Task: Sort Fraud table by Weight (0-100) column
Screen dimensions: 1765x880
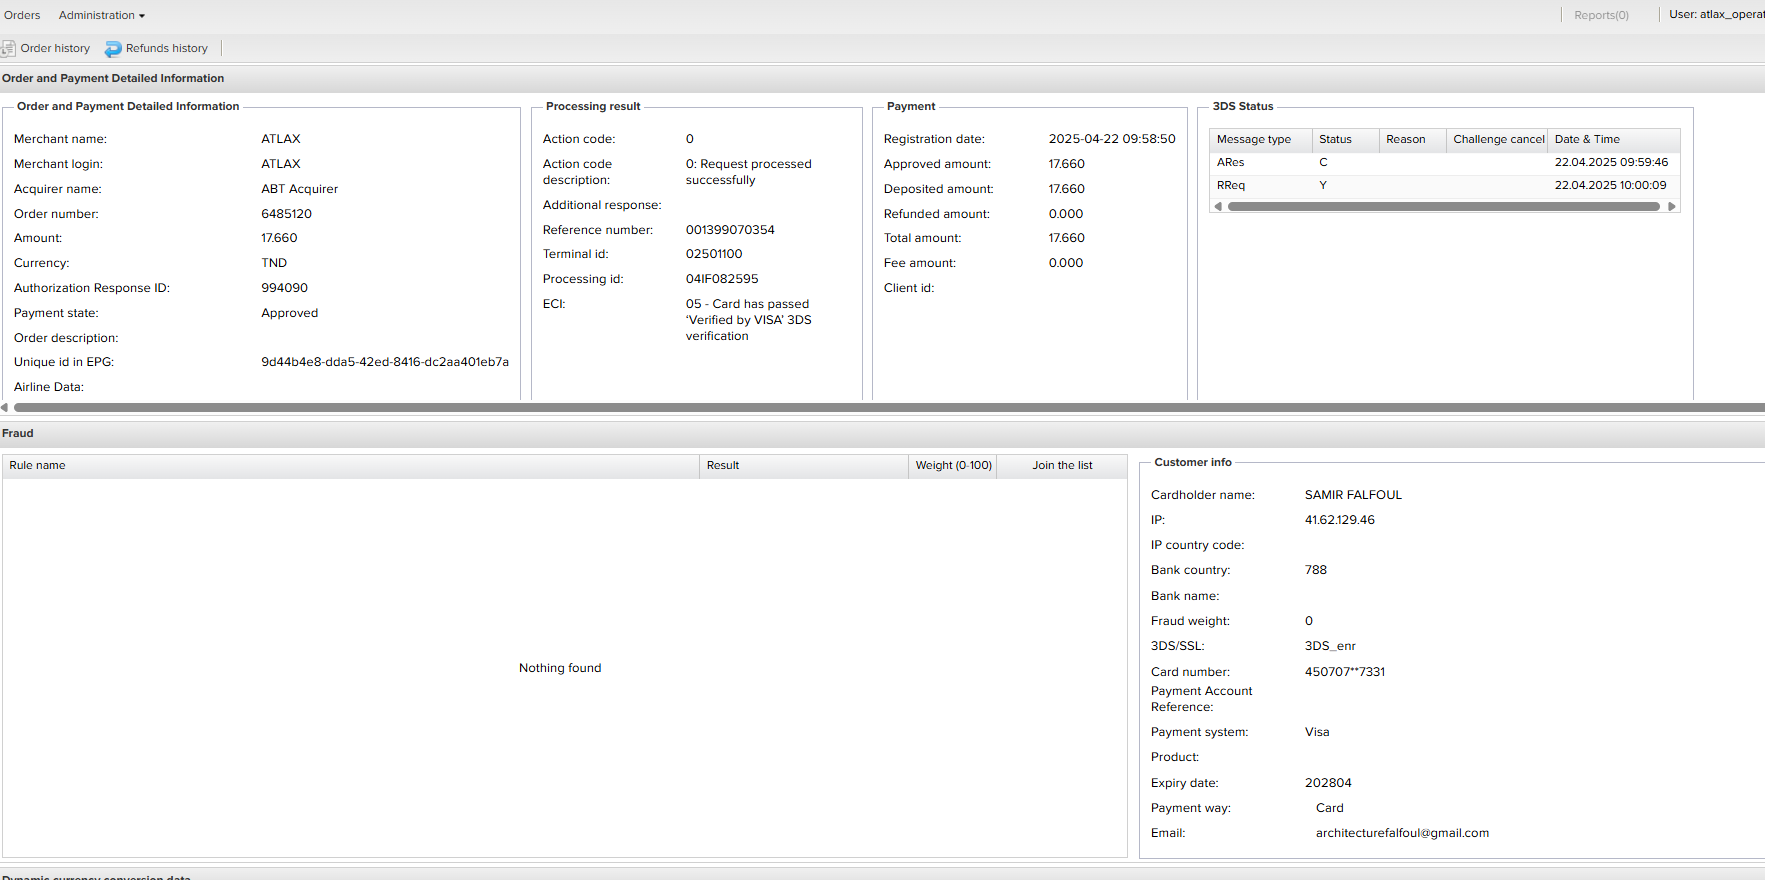Action: 953,466
